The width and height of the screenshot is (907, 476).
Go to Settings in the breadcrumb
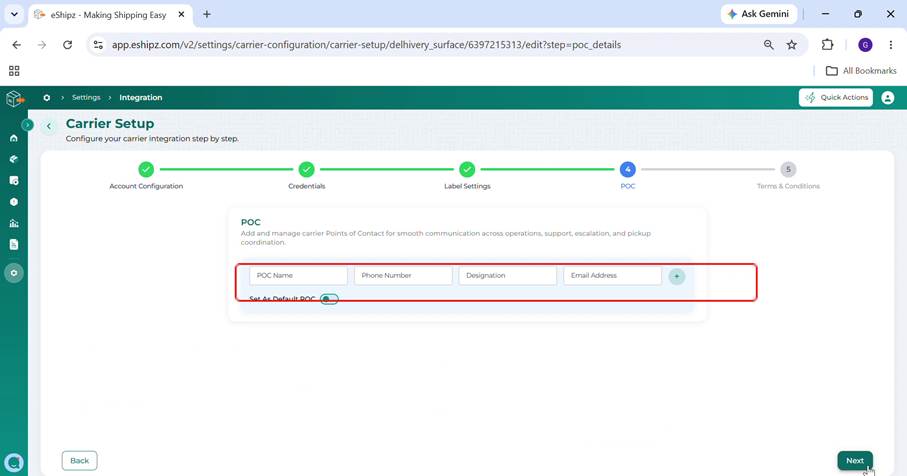pos(86,97)
